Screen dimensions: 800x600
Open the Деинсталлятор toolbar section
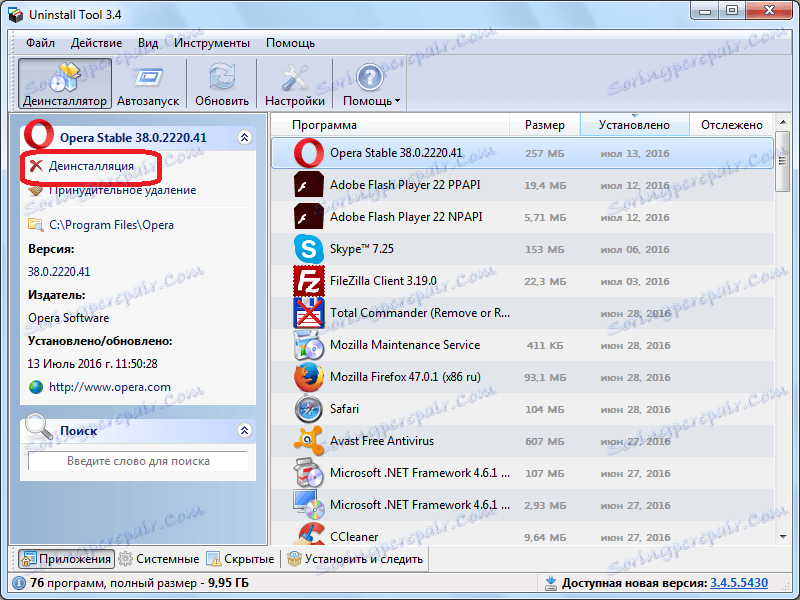[x=65, y=84]
